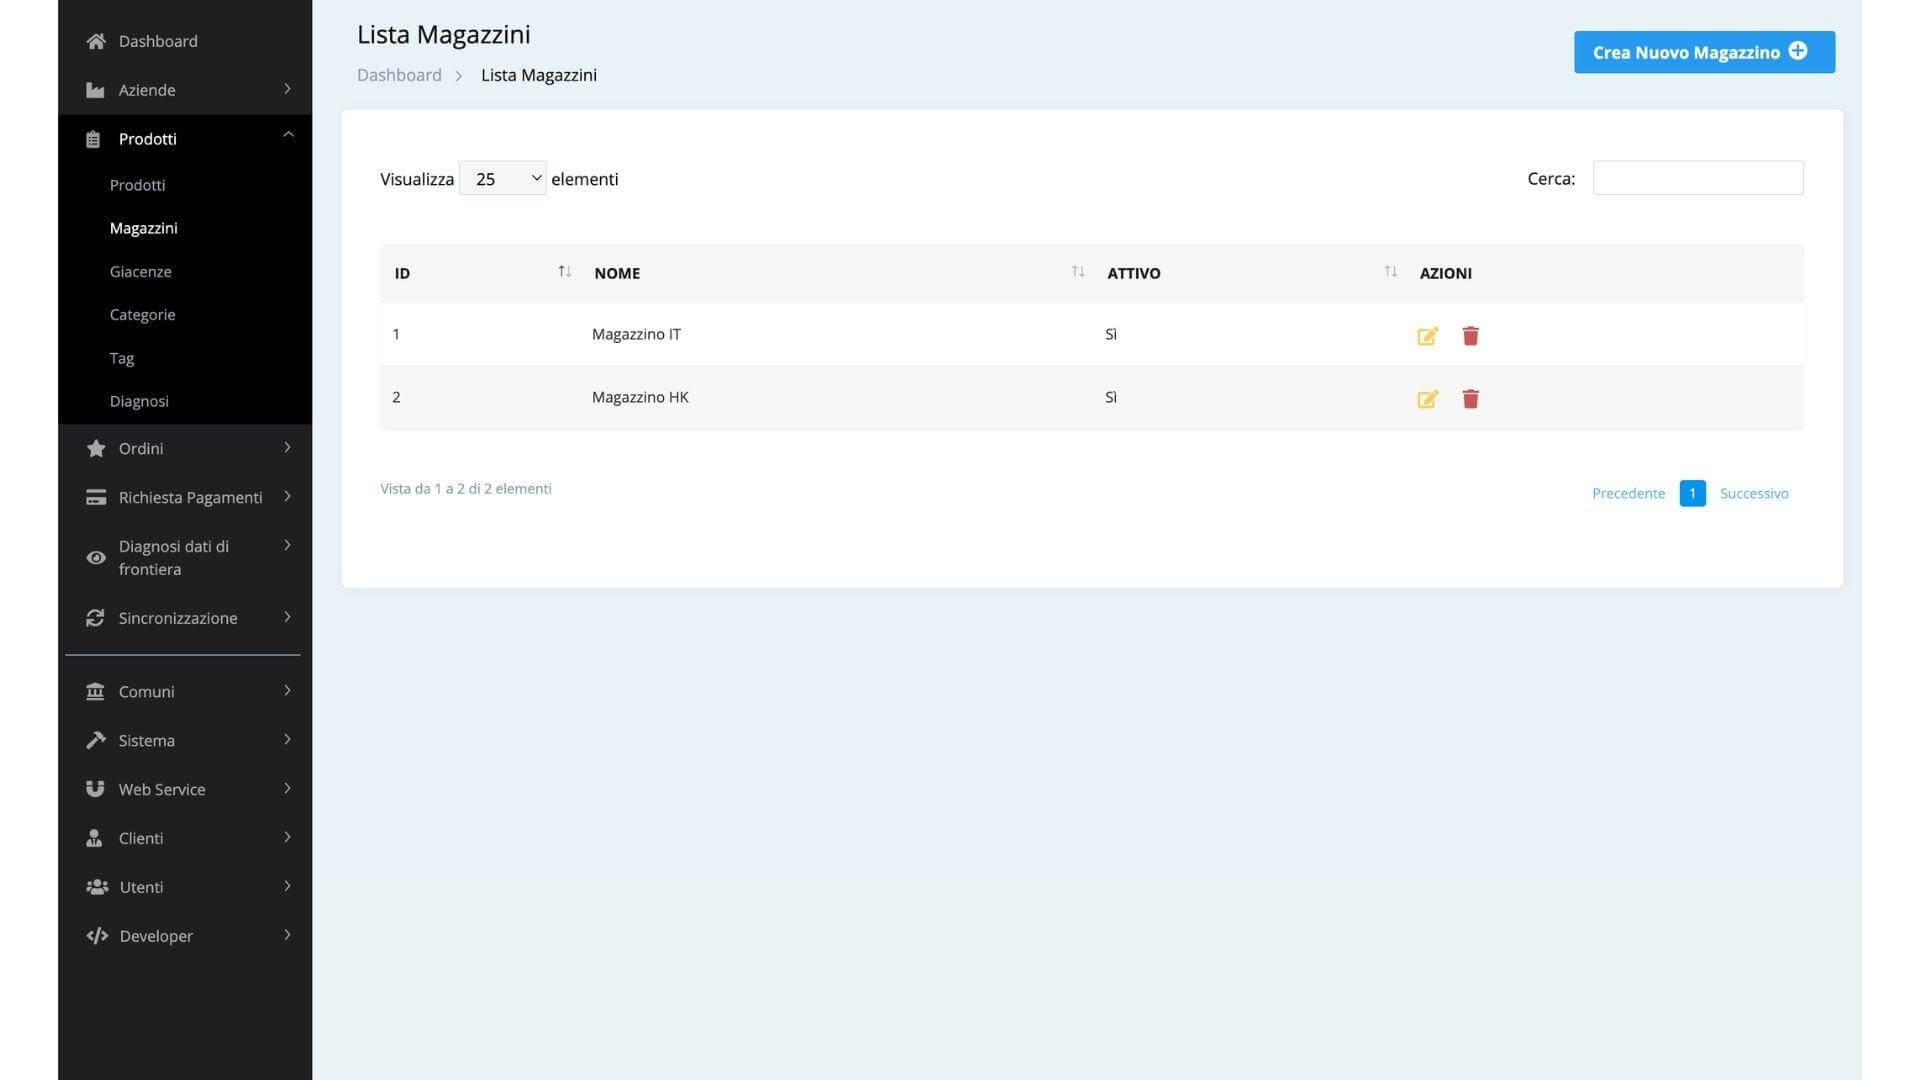Click the Magazzino IT name cell
Screen dimensions: 1920x1080
(636, 334)
